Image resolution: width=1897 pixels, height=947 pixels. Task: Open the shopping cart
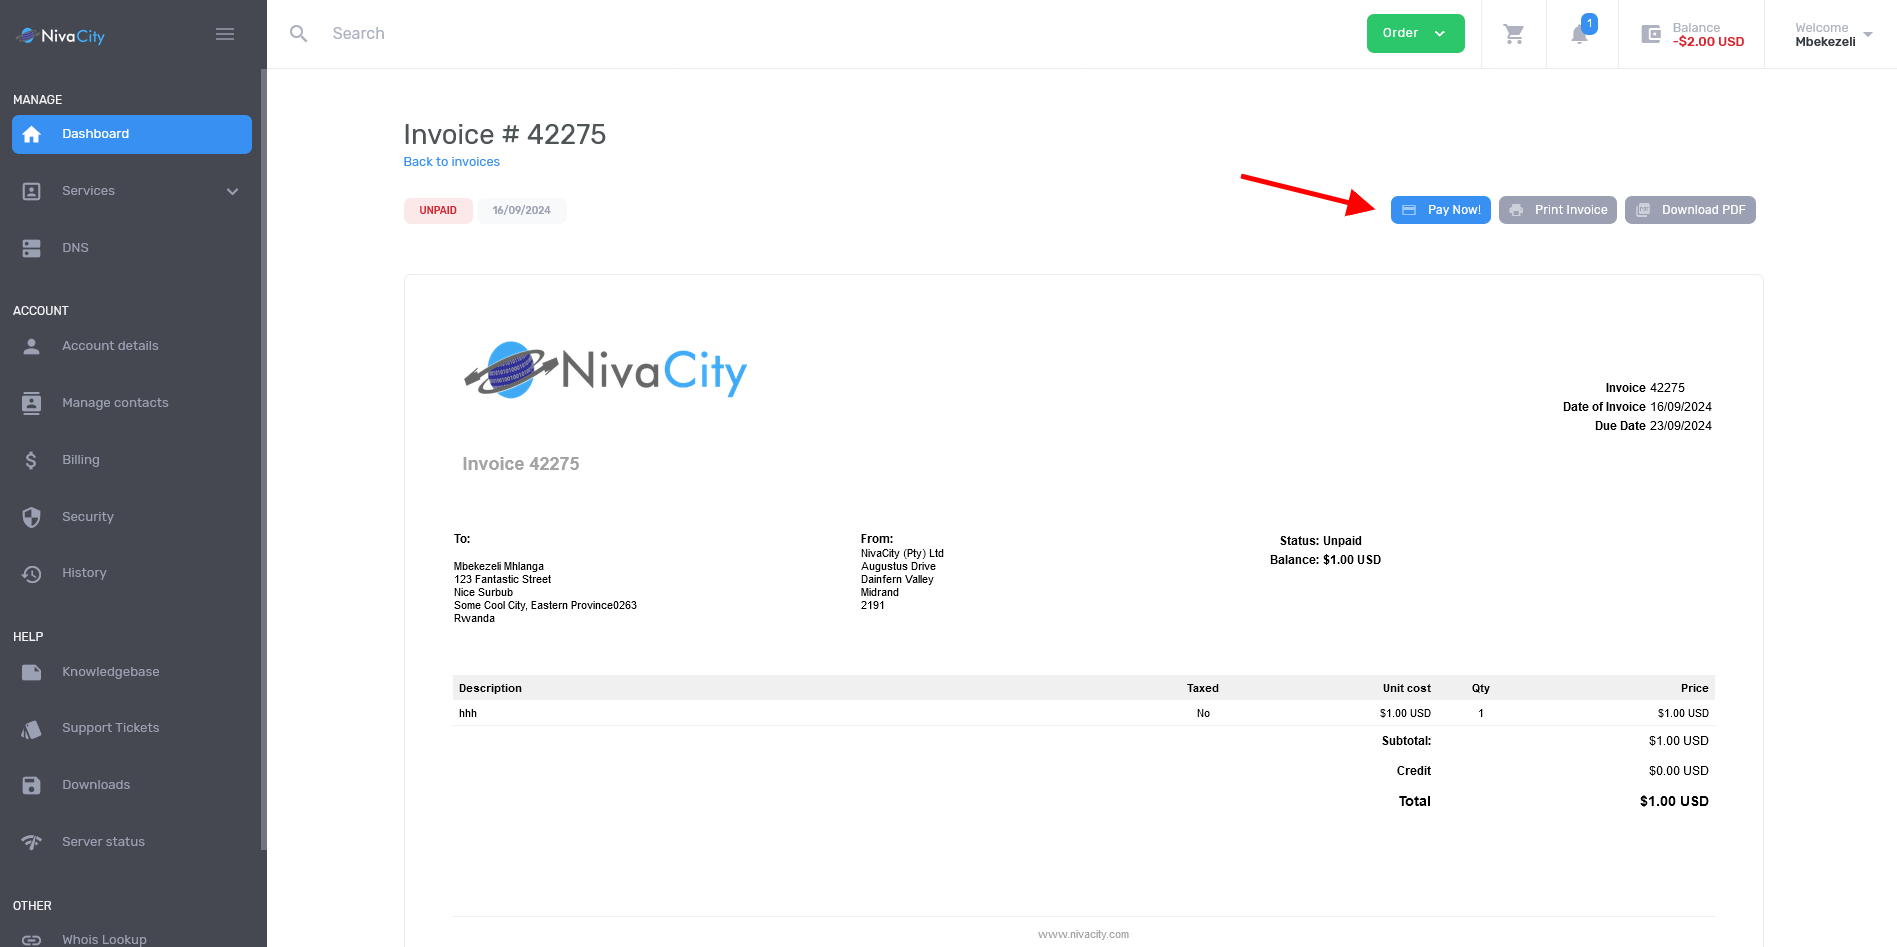tap(1514, 34)
